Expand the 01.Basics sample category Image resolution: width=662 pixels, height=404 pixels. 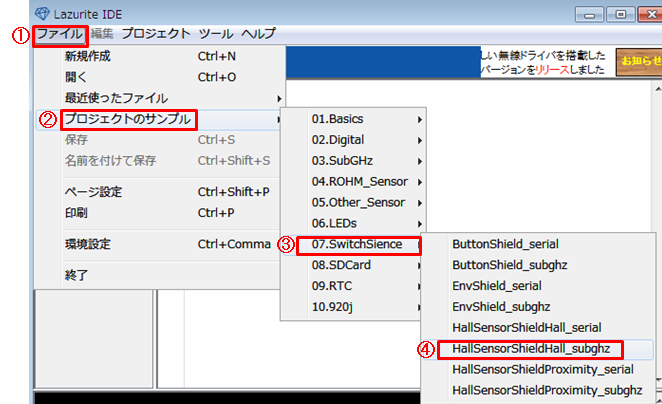[353, 119]
